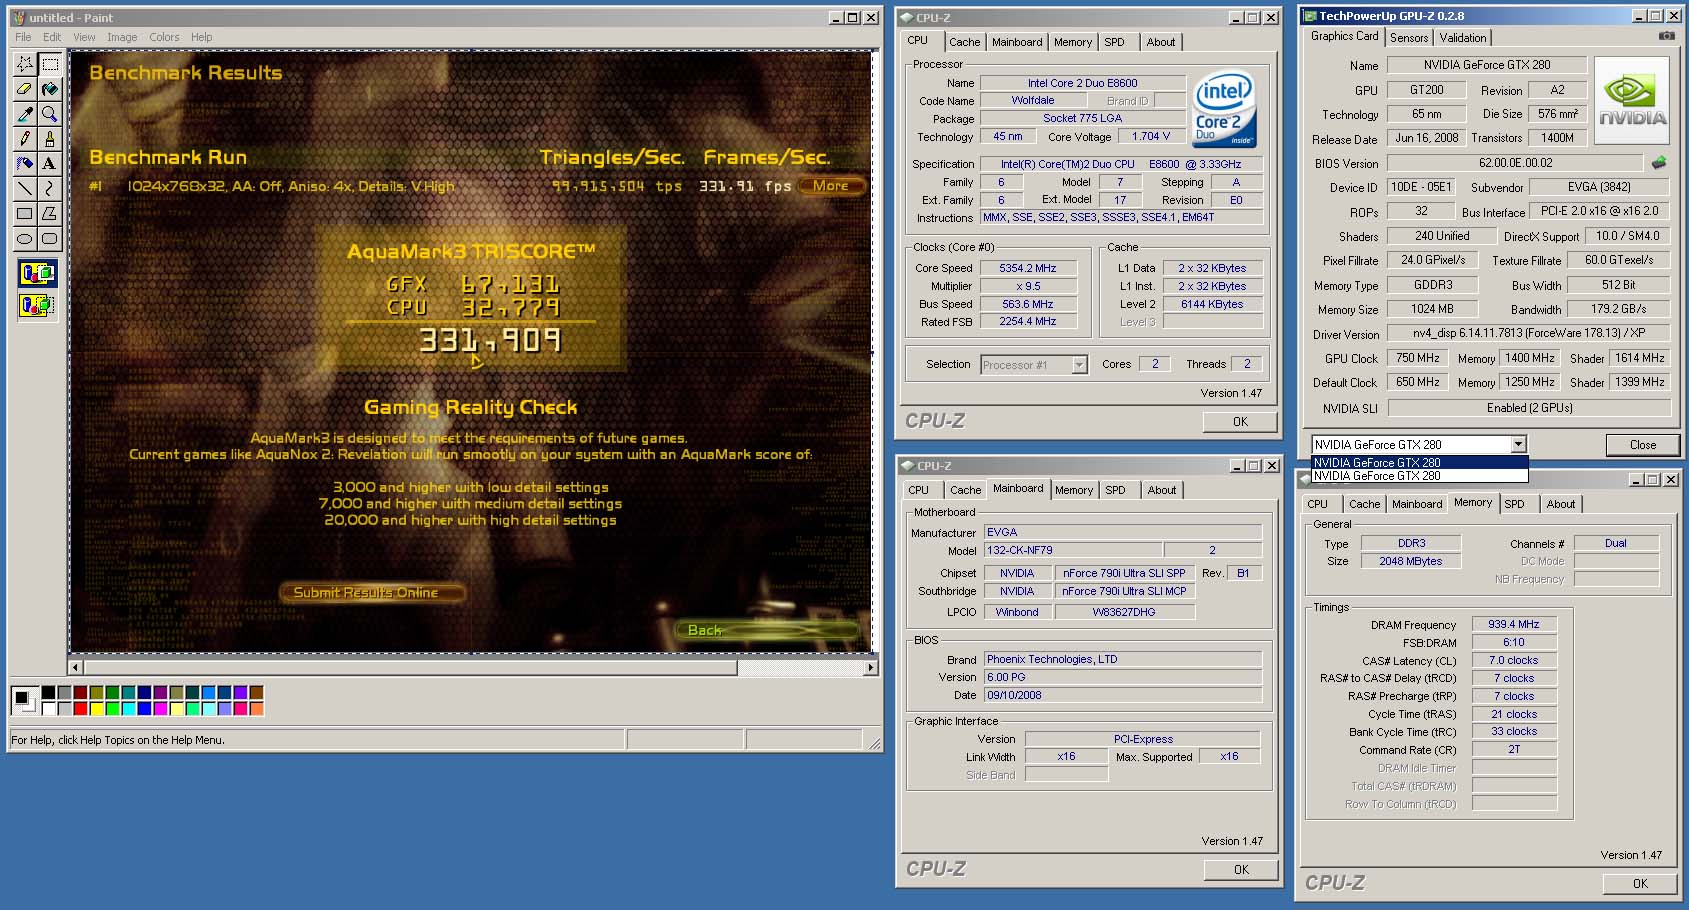Pick the bright red palette swatch

click(x=80, y=708)
